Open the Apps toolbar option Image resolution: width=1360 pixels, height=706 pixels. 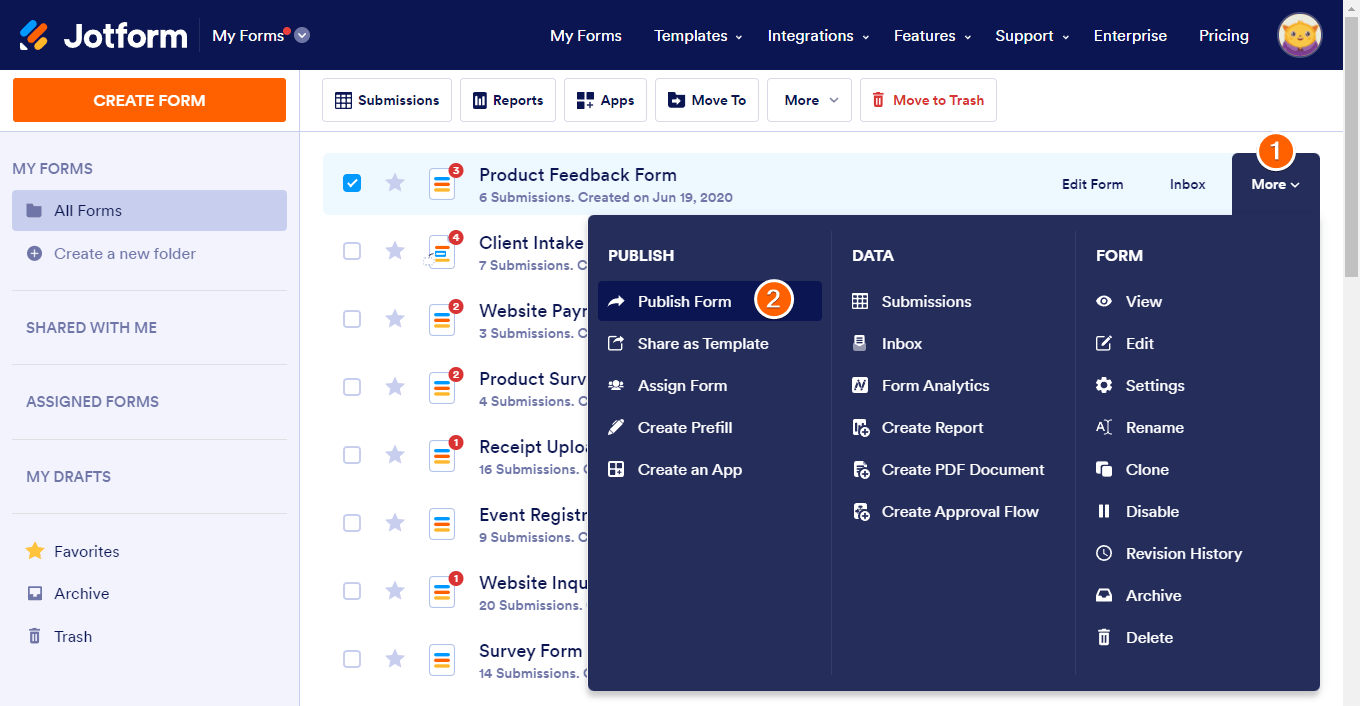pos(605,100)
